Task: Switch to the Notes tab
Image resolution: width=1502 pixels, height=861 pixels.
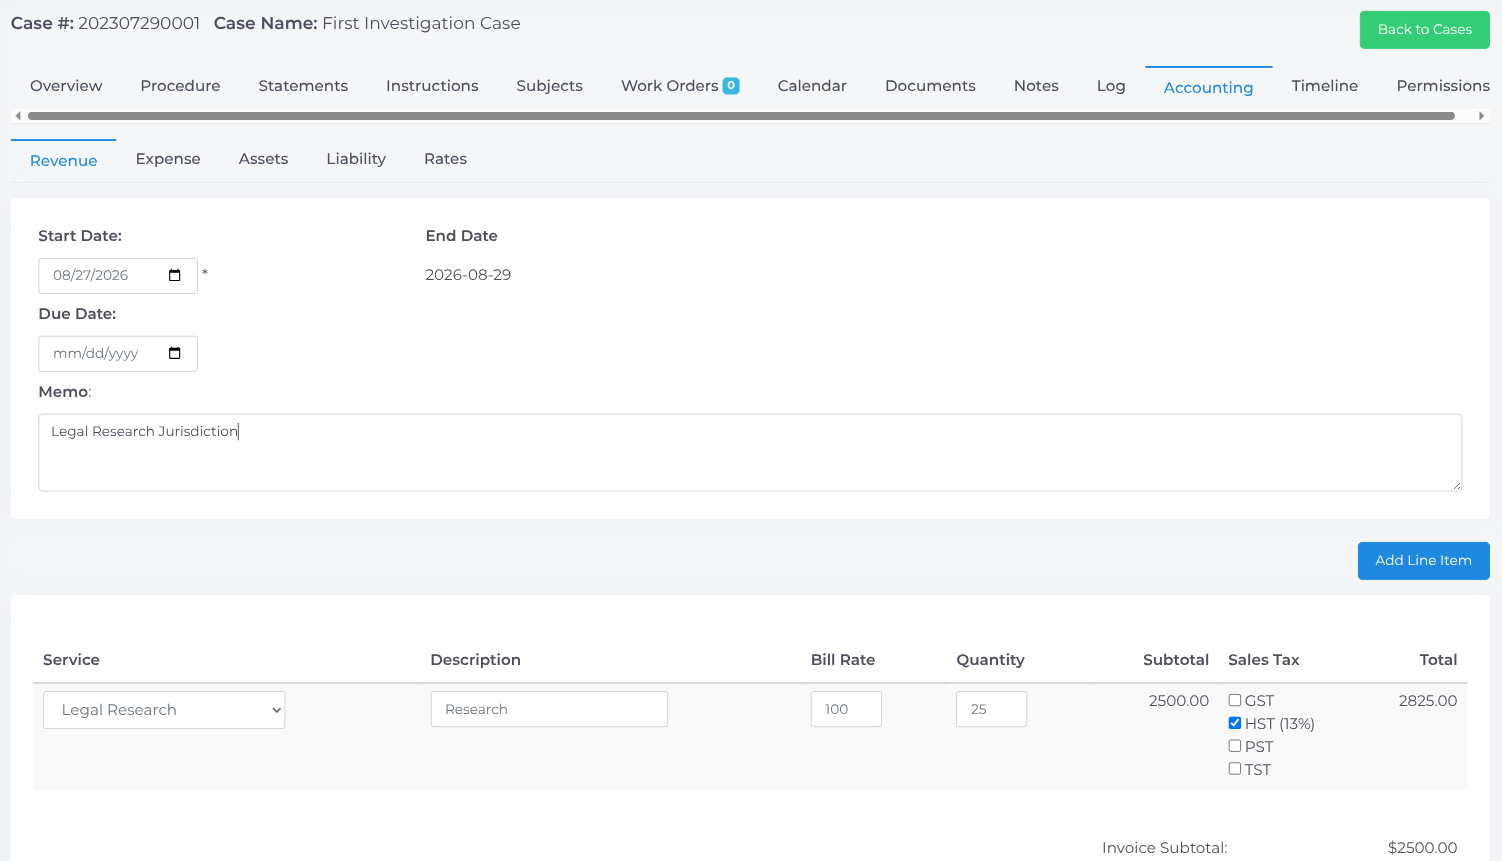Action: (x=1036, y=86)
